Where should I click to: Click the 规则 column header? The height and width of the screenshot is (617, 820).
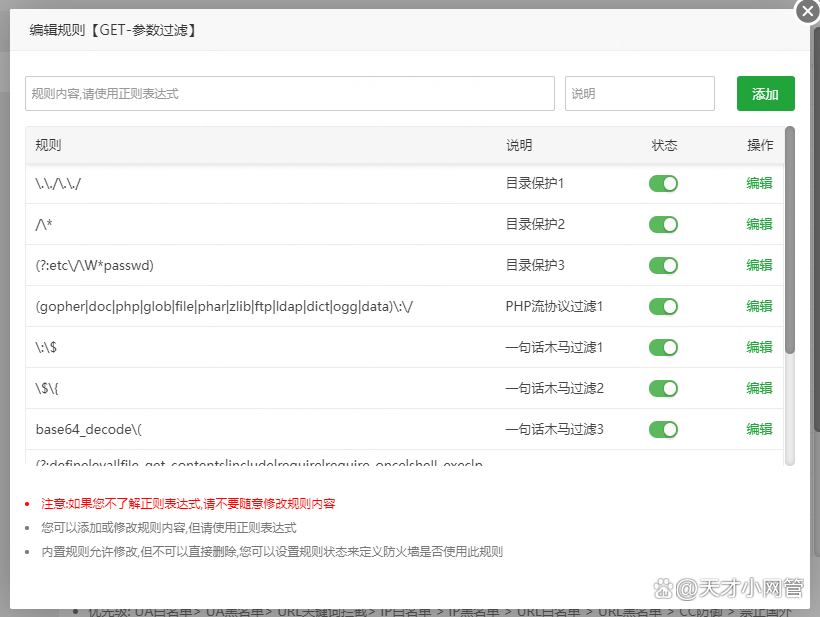point(46,145)
